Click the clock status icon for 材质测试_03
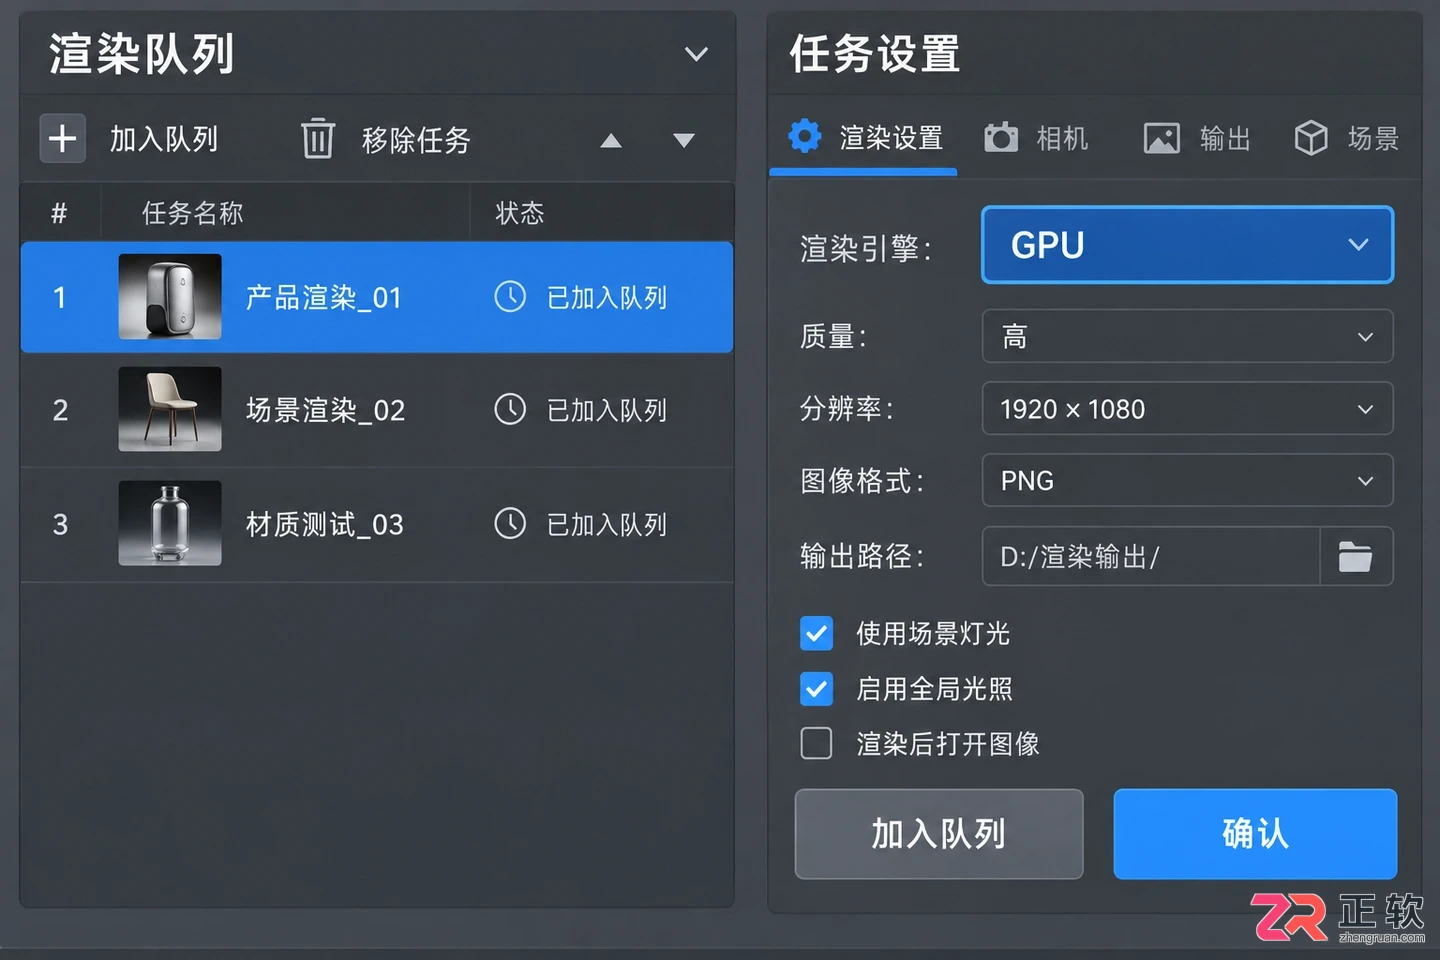 tap(510, 523)
